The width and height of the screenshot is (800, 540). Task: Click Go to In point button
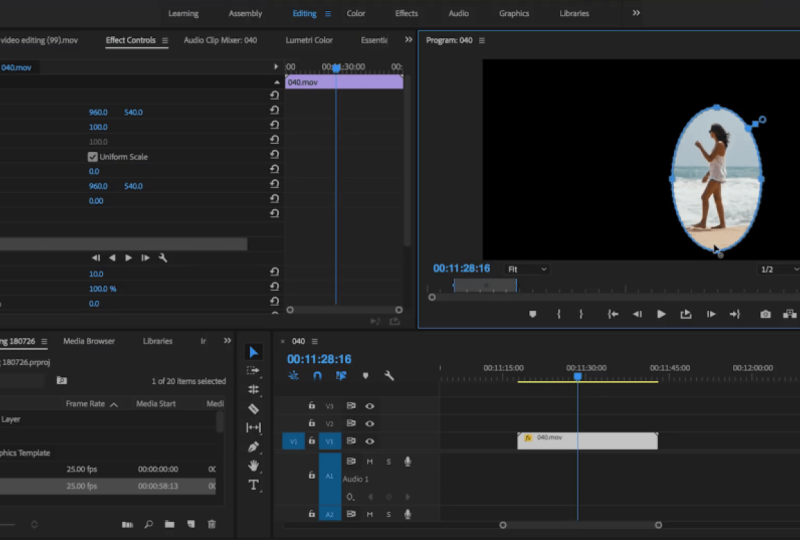pos(613,314)
